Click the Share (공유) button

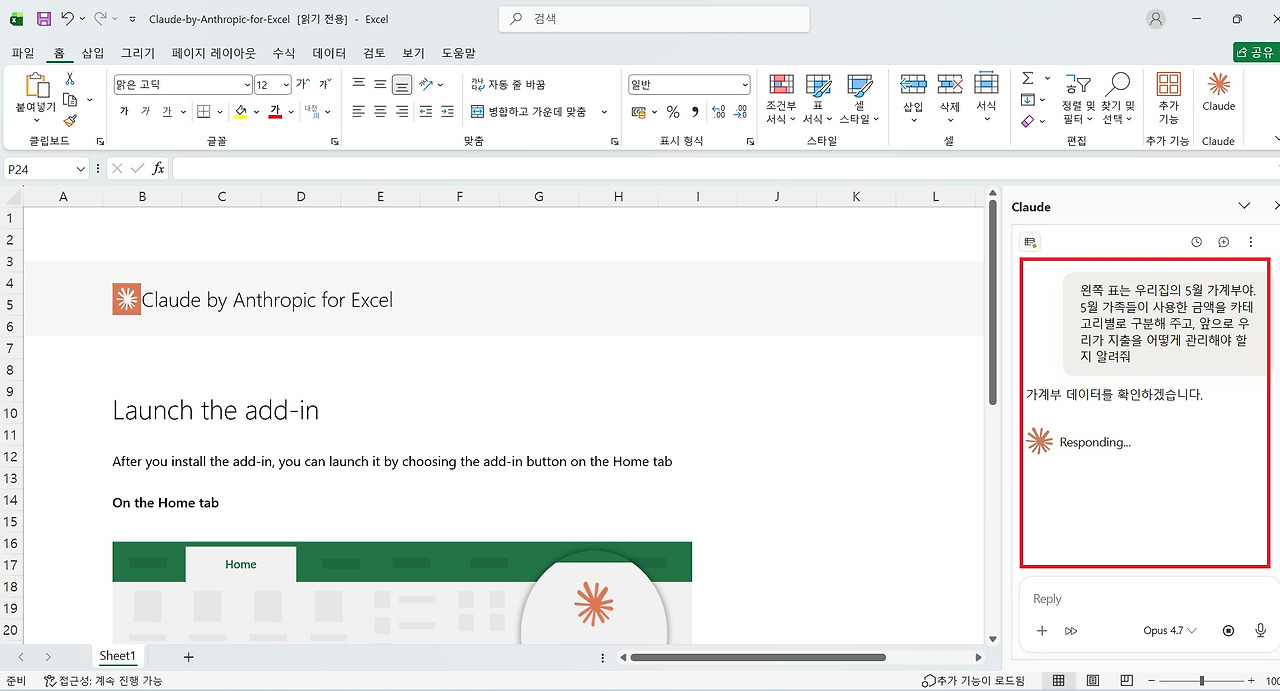[1256, 52]
